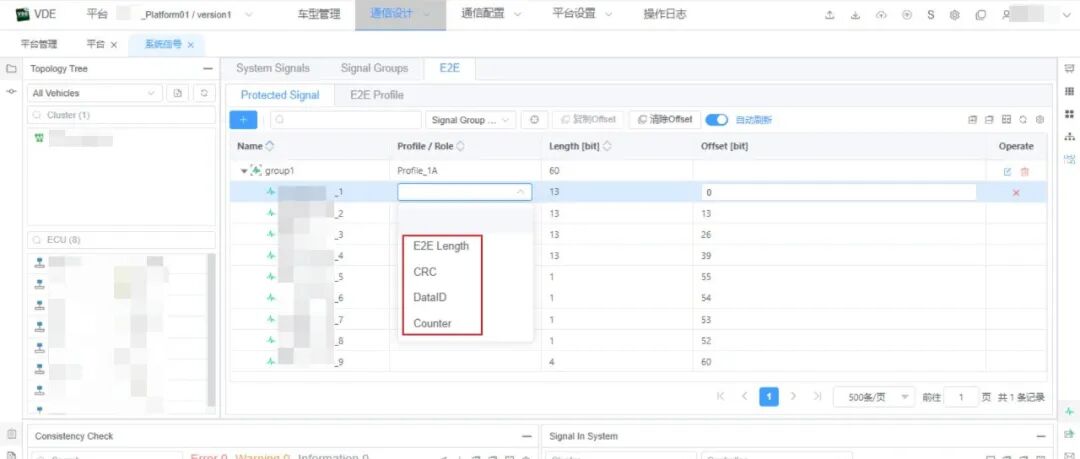Select the Protected Signal sub-tab
Image resolution: width=1080 pixels, height=459 pixels.
point(280,95)
